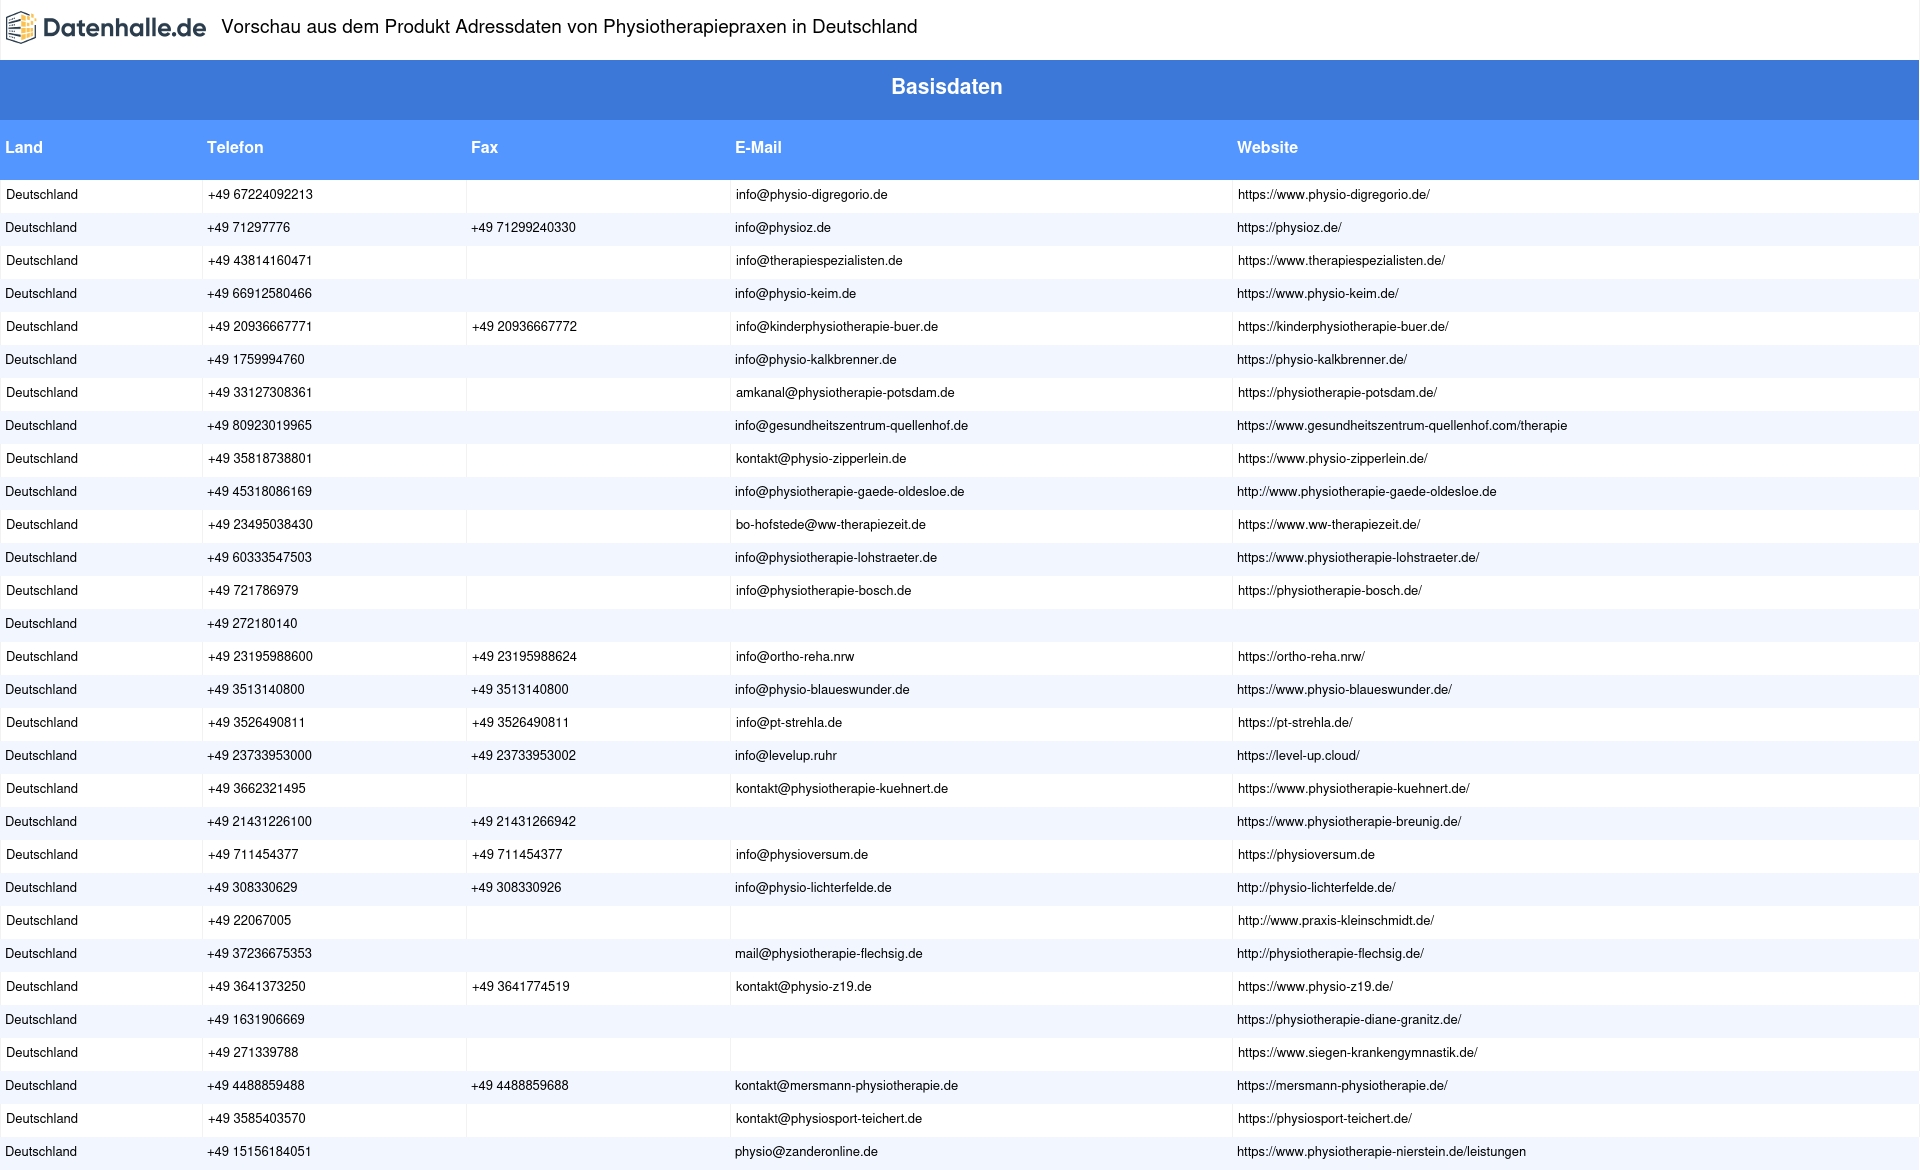Open http://physio-lichterfelde.de/ link

[1316, 888]
